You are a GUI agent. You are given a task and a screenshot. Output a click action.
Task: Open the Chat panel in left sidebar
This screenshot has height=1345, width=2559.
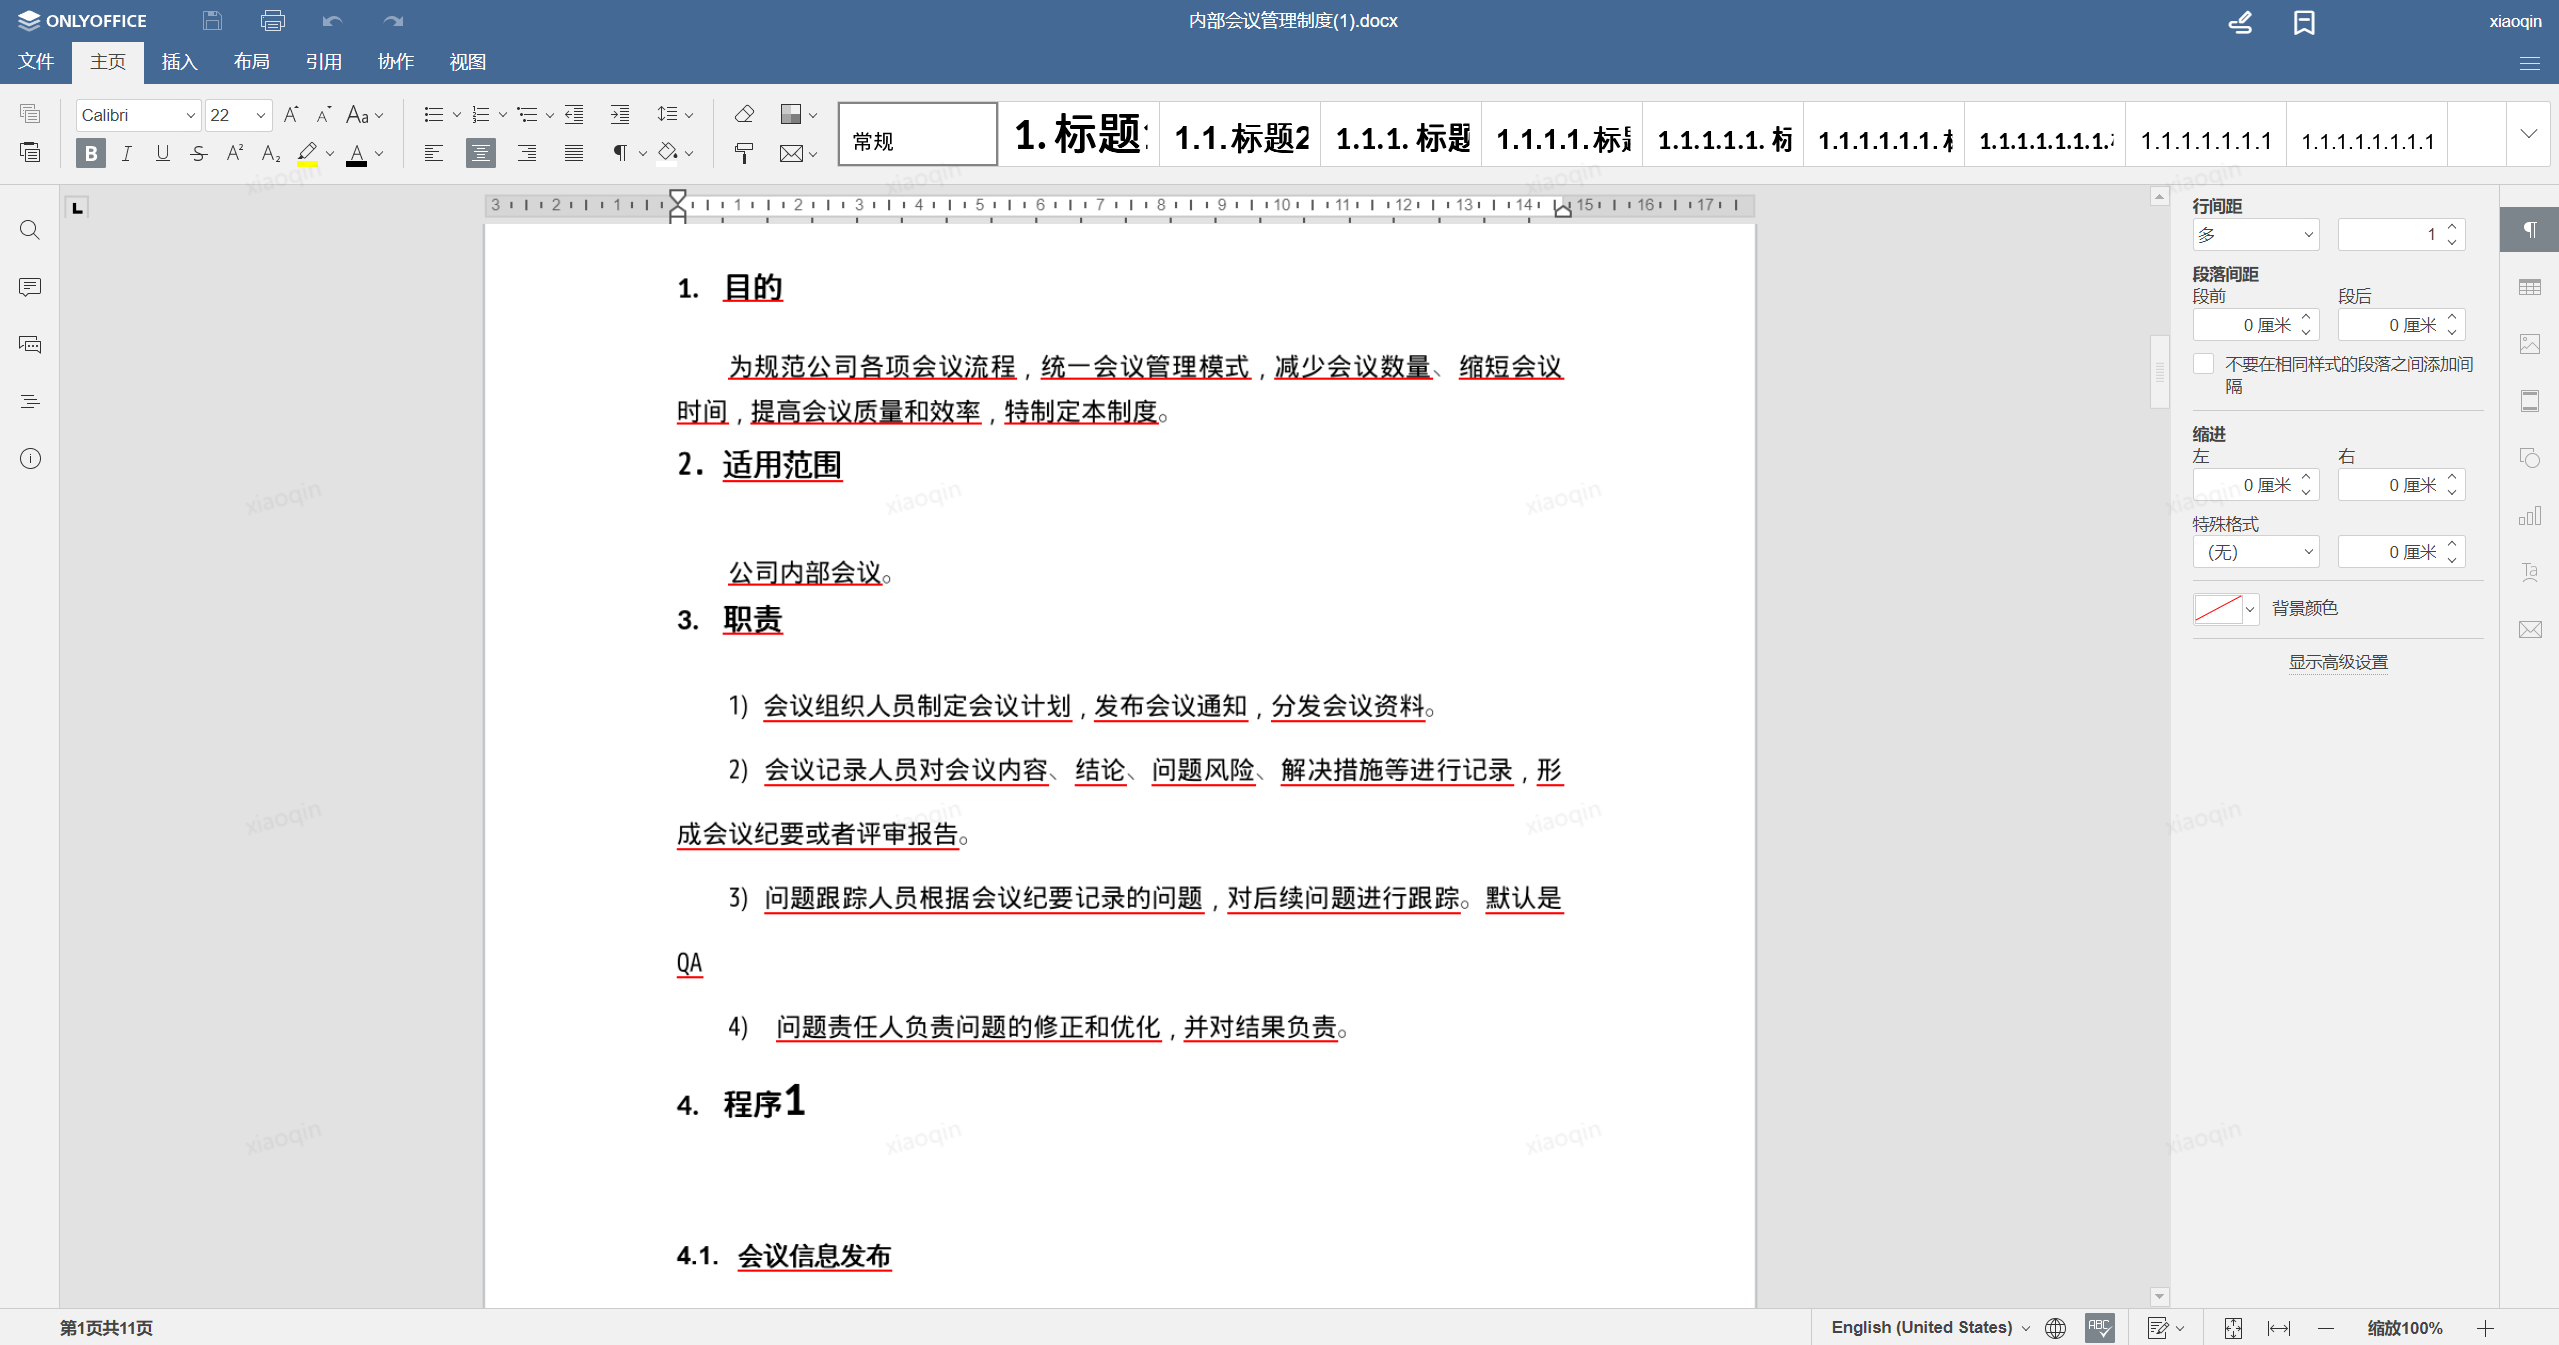point(30,344)
